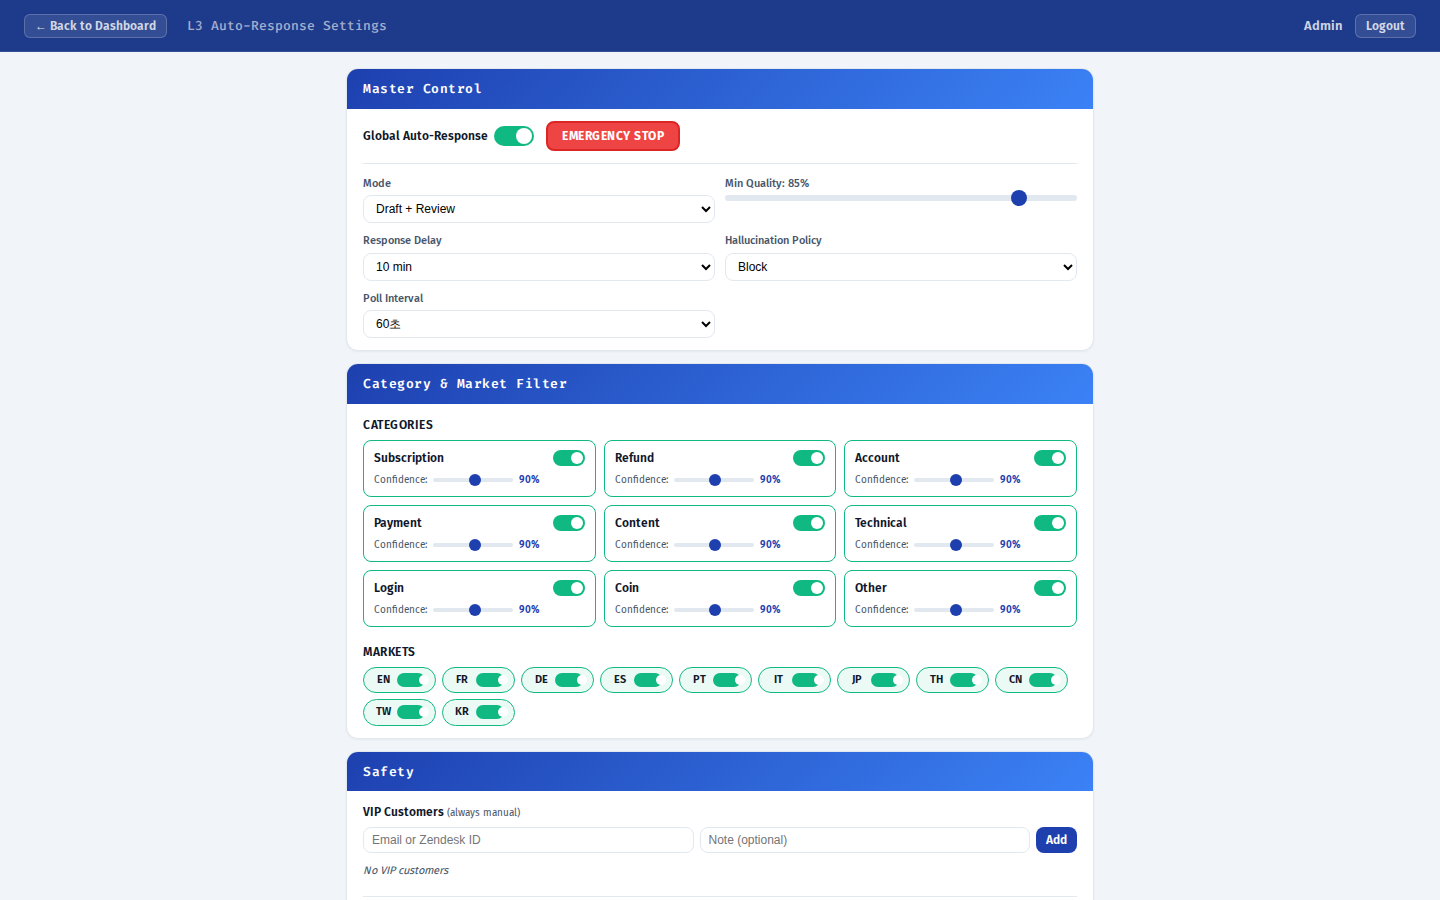Click the Min Quality slider handle
The height and width of the screenshot is (900, 1440).
coord(1018,198)
